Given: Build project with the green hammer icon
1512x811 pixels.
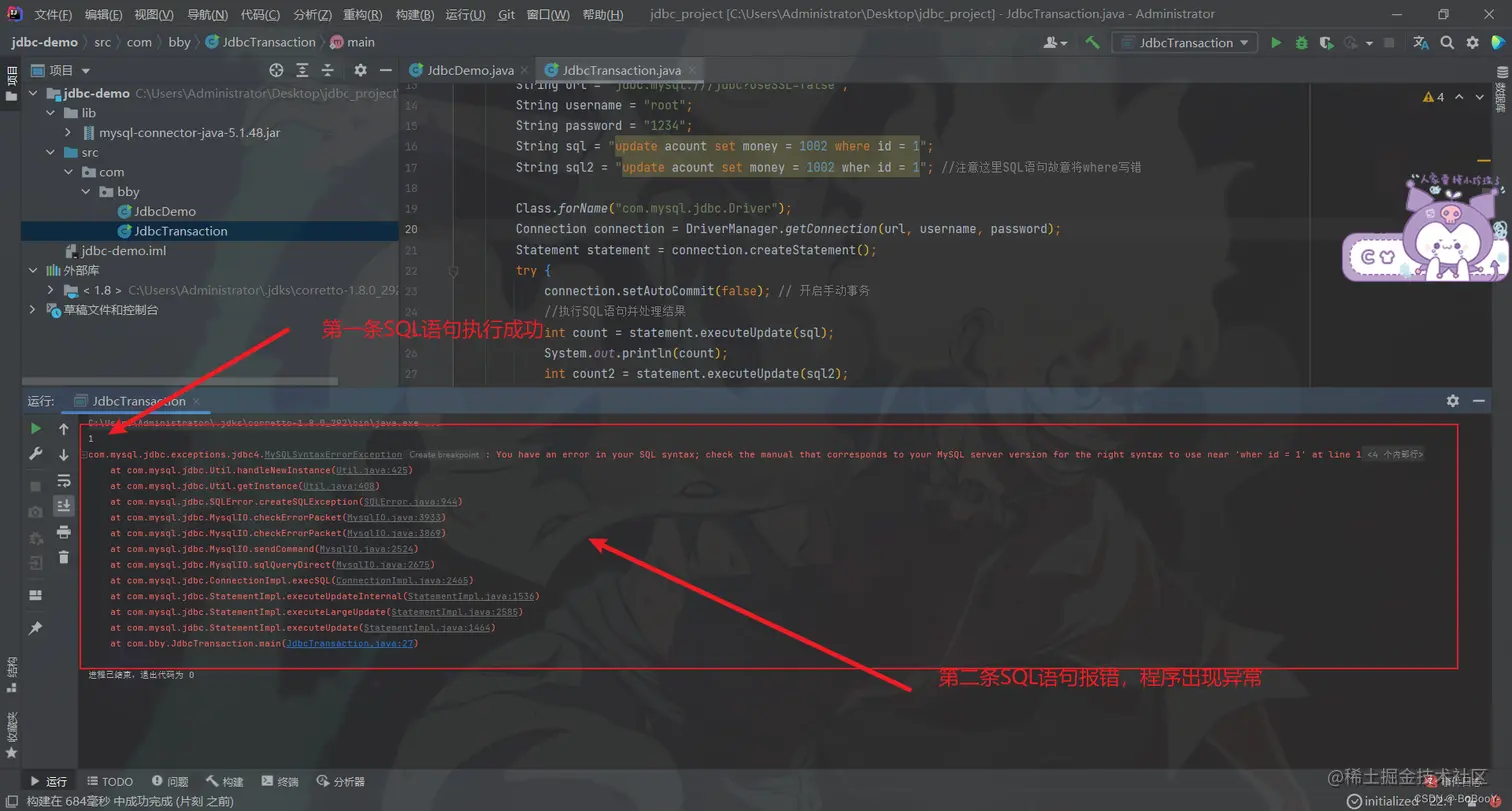Looking at the screenshot, I should 1092,43.
